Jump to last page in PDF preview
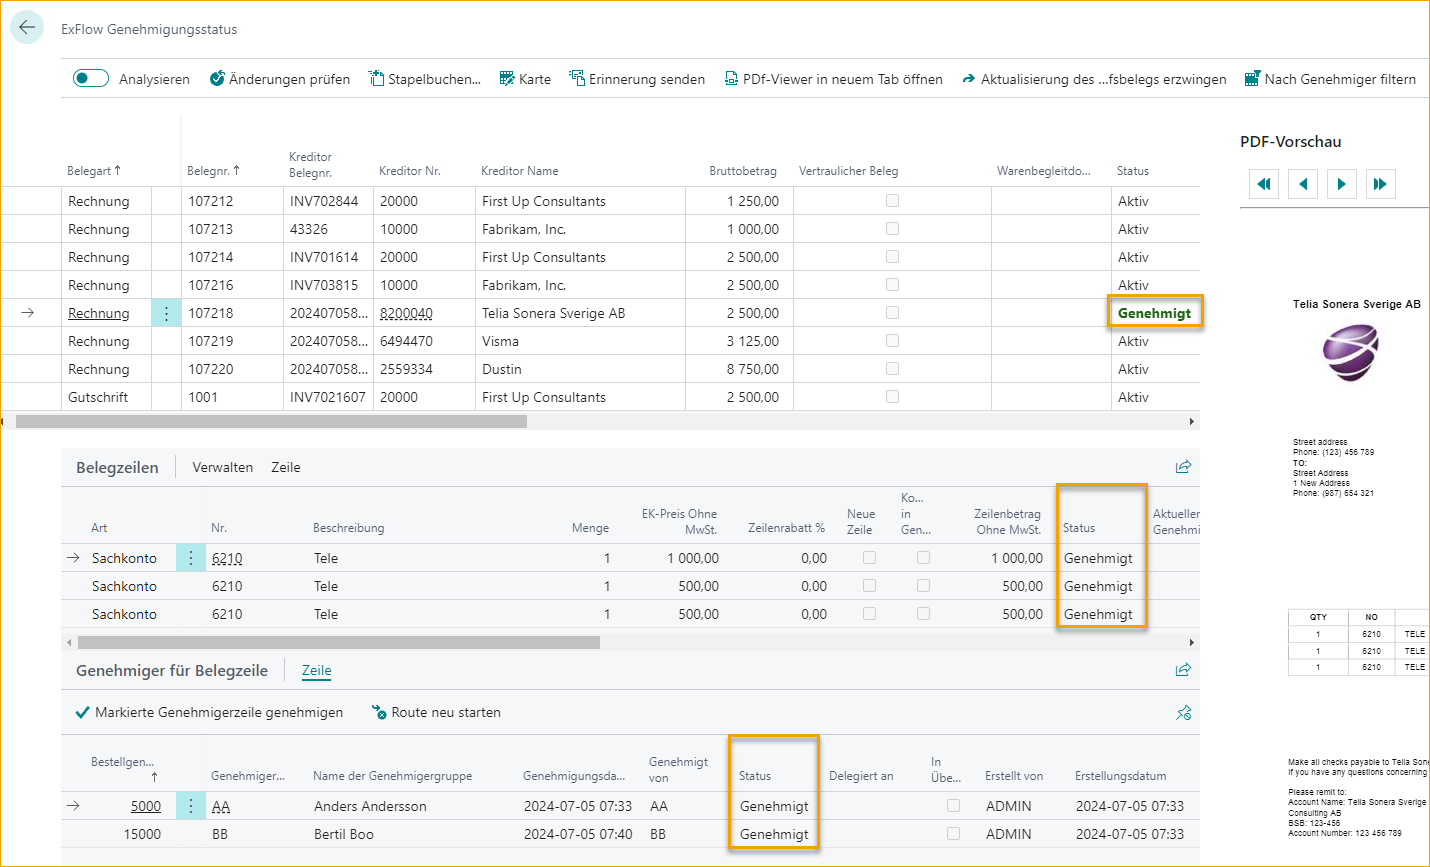The width and height of the screenshot is (1430, 867). click(x=1380, y=184)
